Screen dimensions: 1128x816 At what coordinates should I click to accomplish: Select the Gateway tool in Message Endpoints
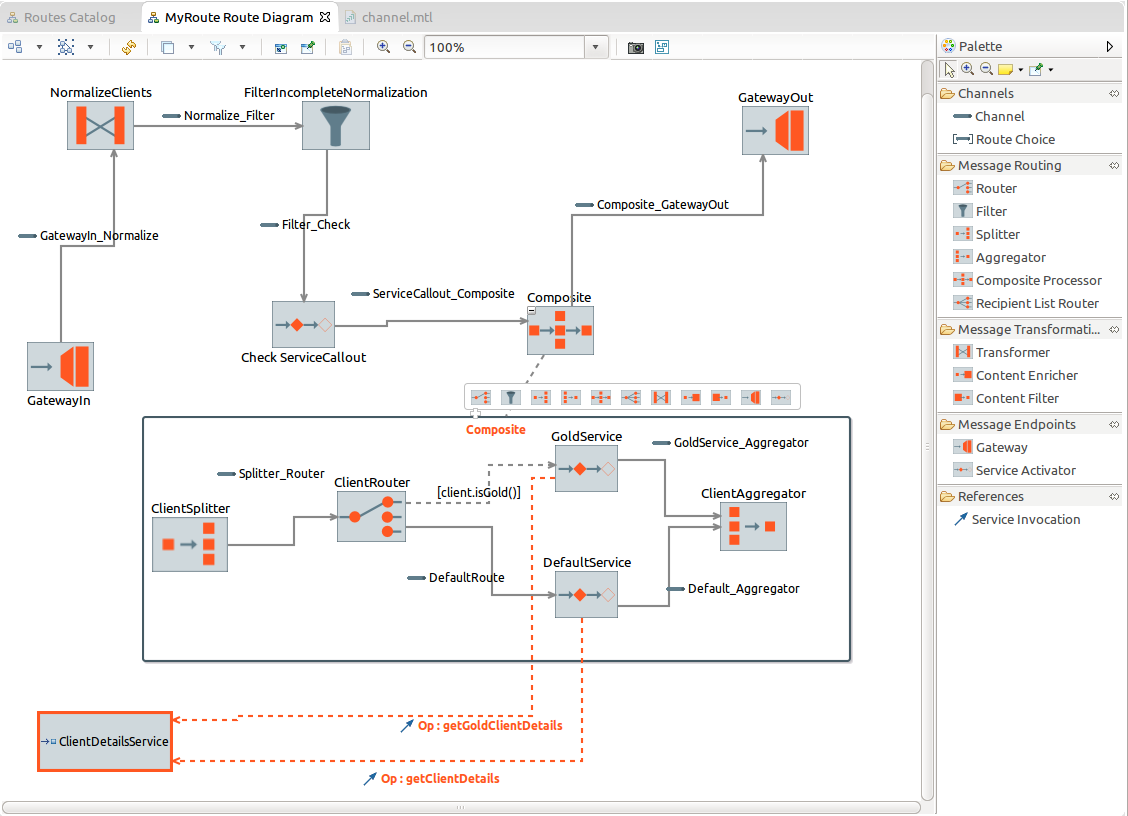[1001, 448]
